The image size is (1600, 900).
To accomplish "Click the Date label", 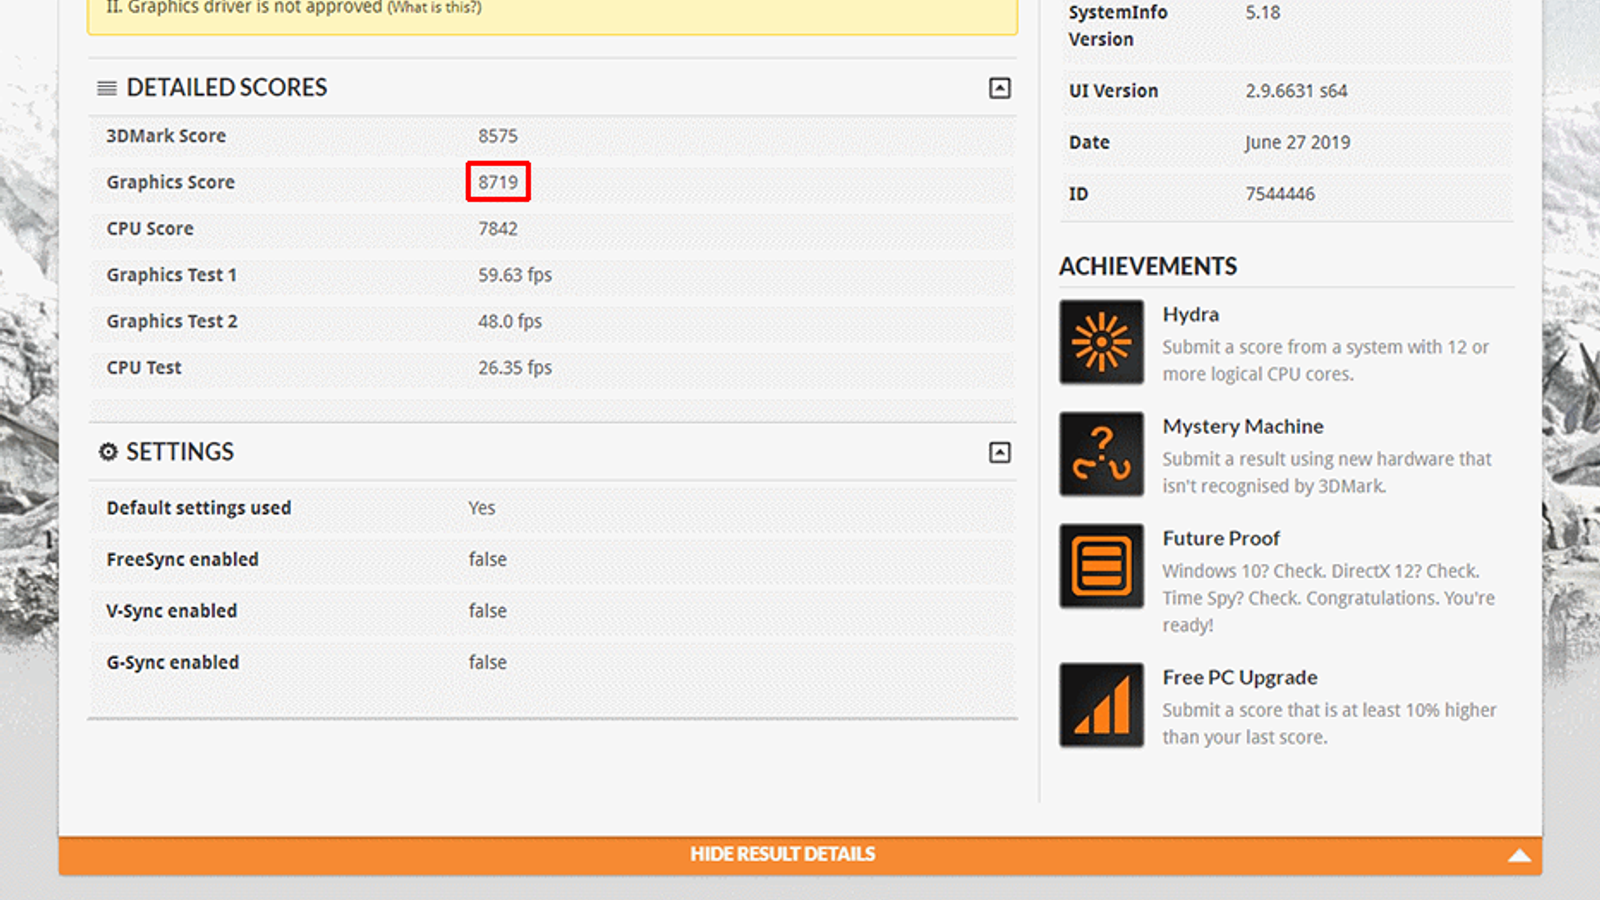I will pyautogui.click(x=1089, y=143).
